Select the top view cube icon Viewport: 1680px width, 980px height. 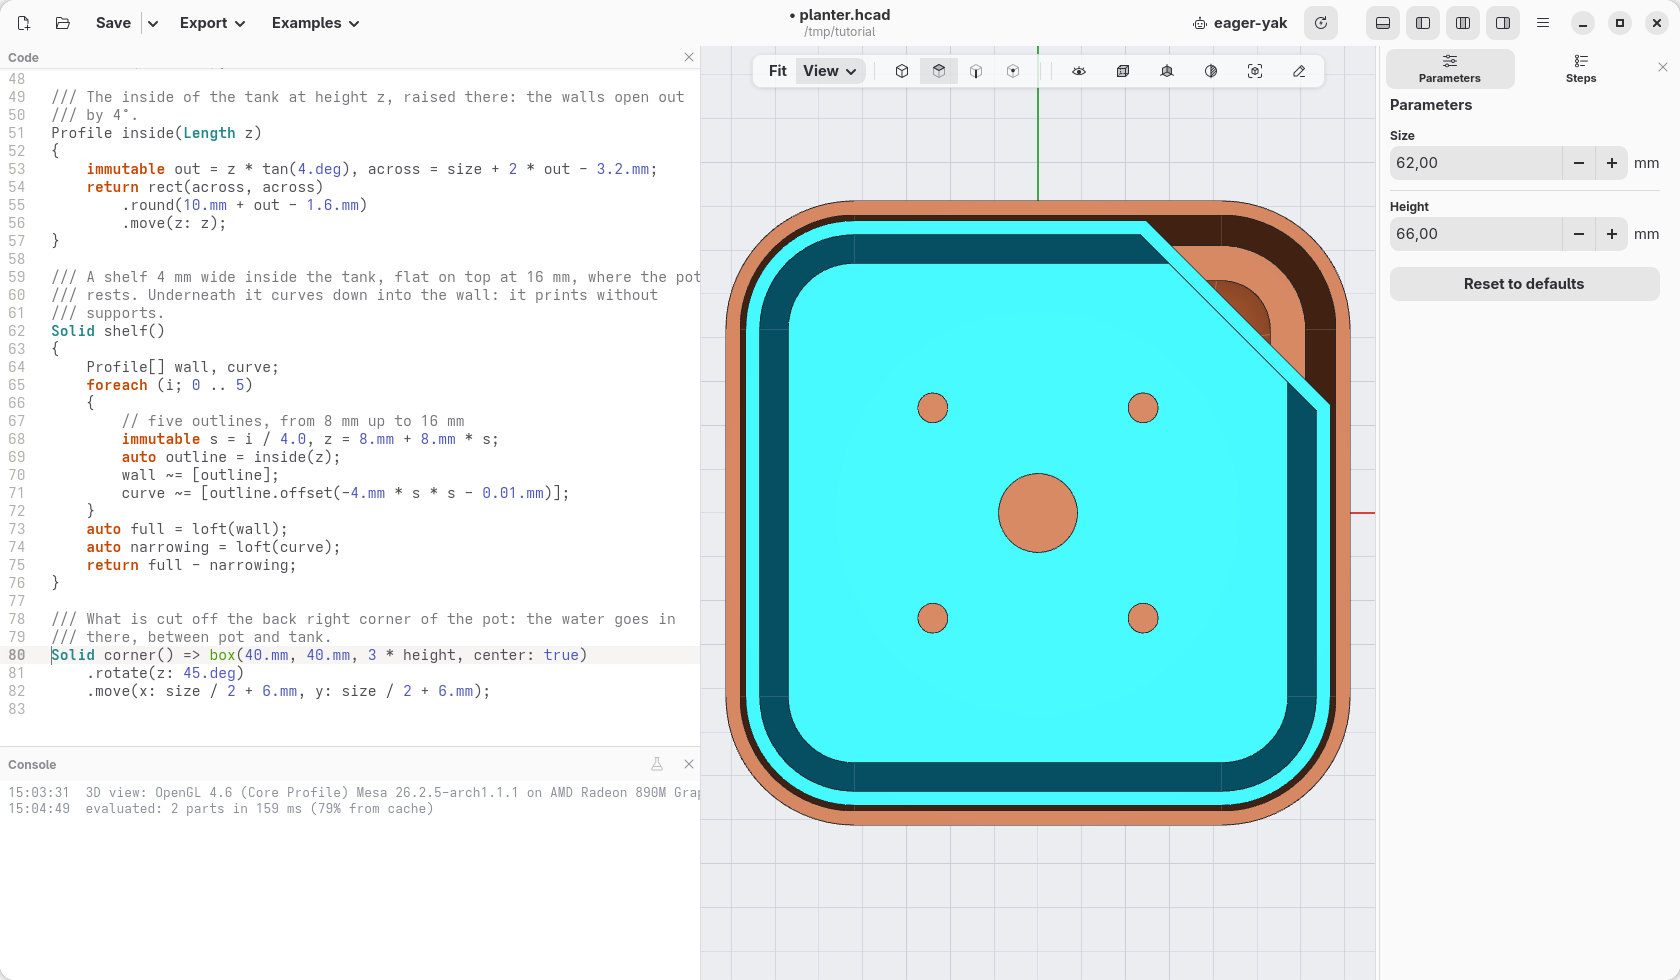point(939,71)
